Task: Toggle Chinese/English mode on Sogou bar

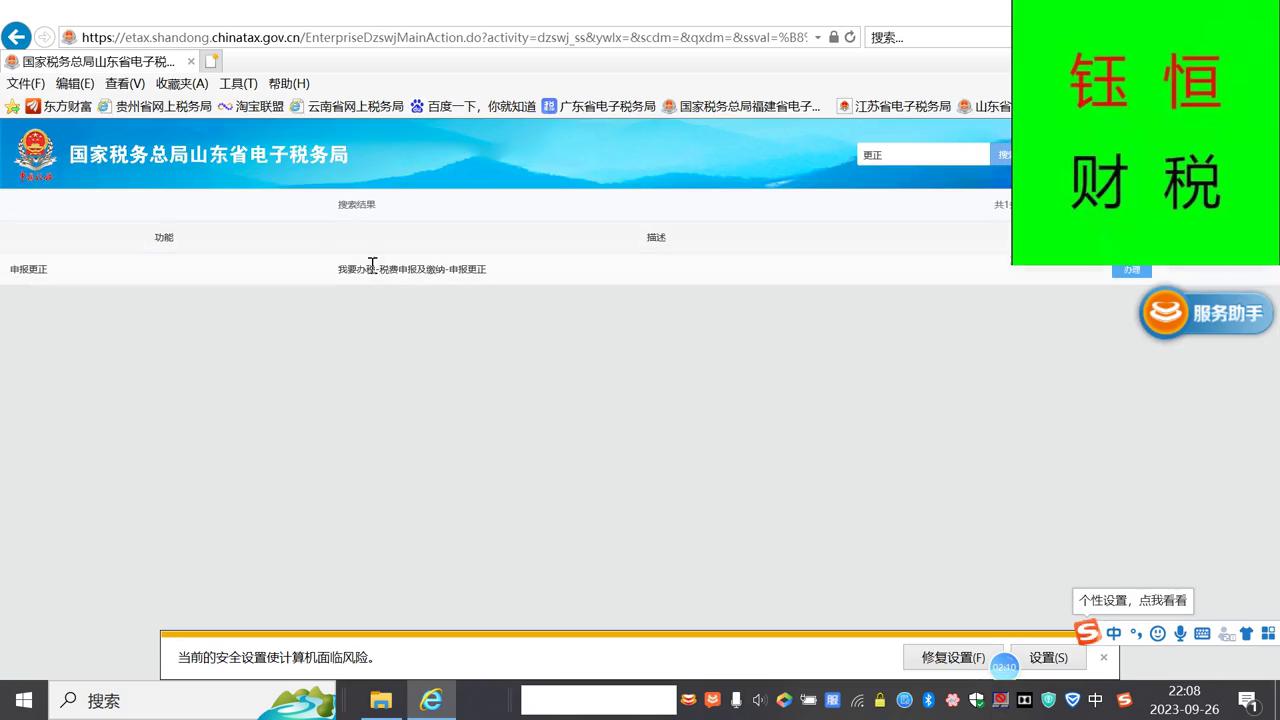Action: click(x=1114, y=633)
